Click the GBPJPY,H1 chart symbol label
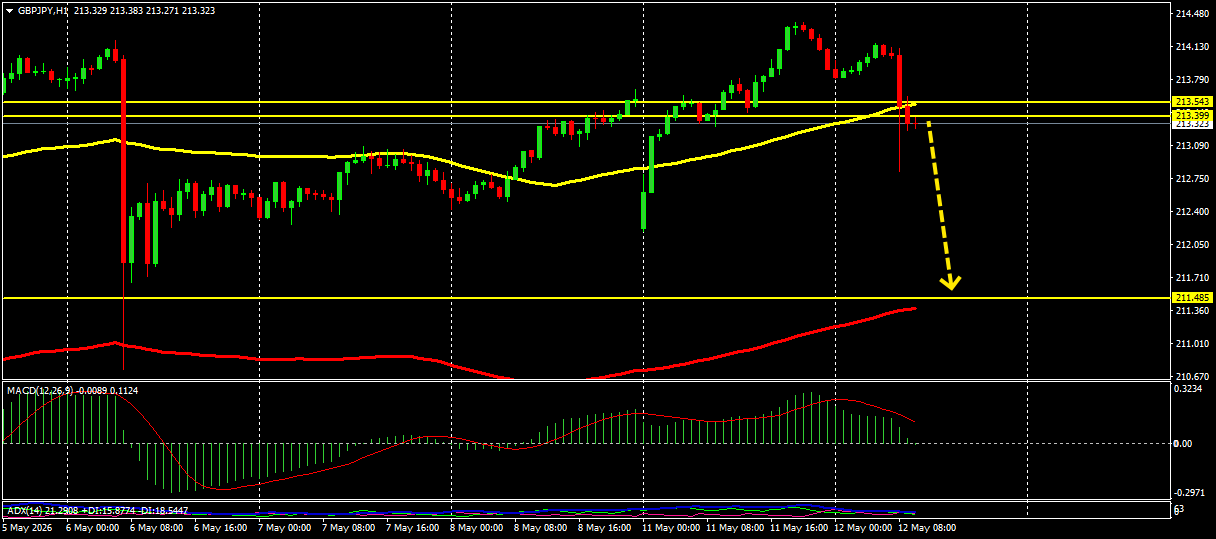 click(x=43, y=10)
